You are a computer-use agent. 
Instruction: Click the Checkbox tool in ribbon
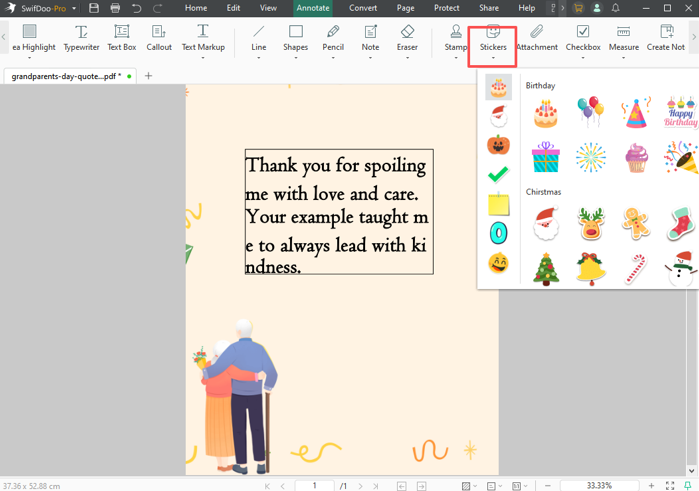pyautogui.click(x=583, y=38)
